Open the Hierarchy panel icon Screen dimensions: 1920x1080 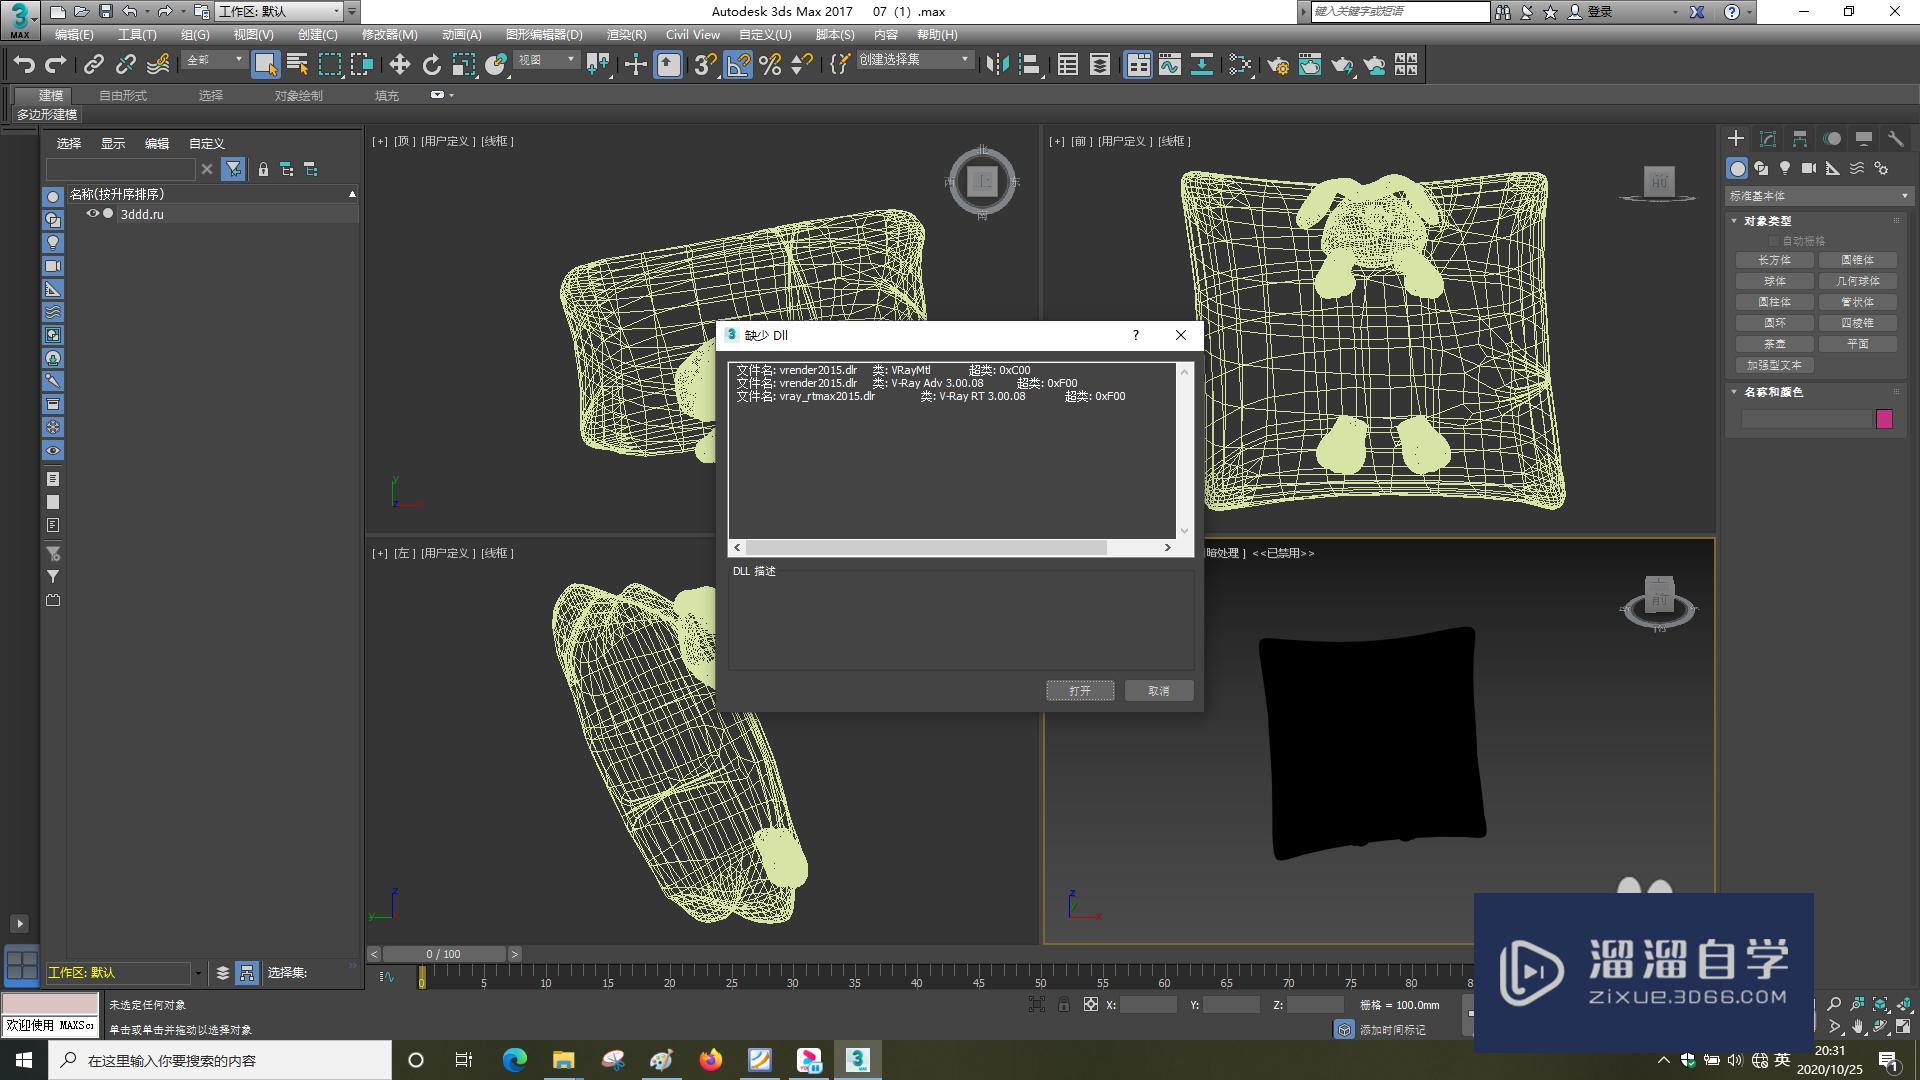point(1800,139)
